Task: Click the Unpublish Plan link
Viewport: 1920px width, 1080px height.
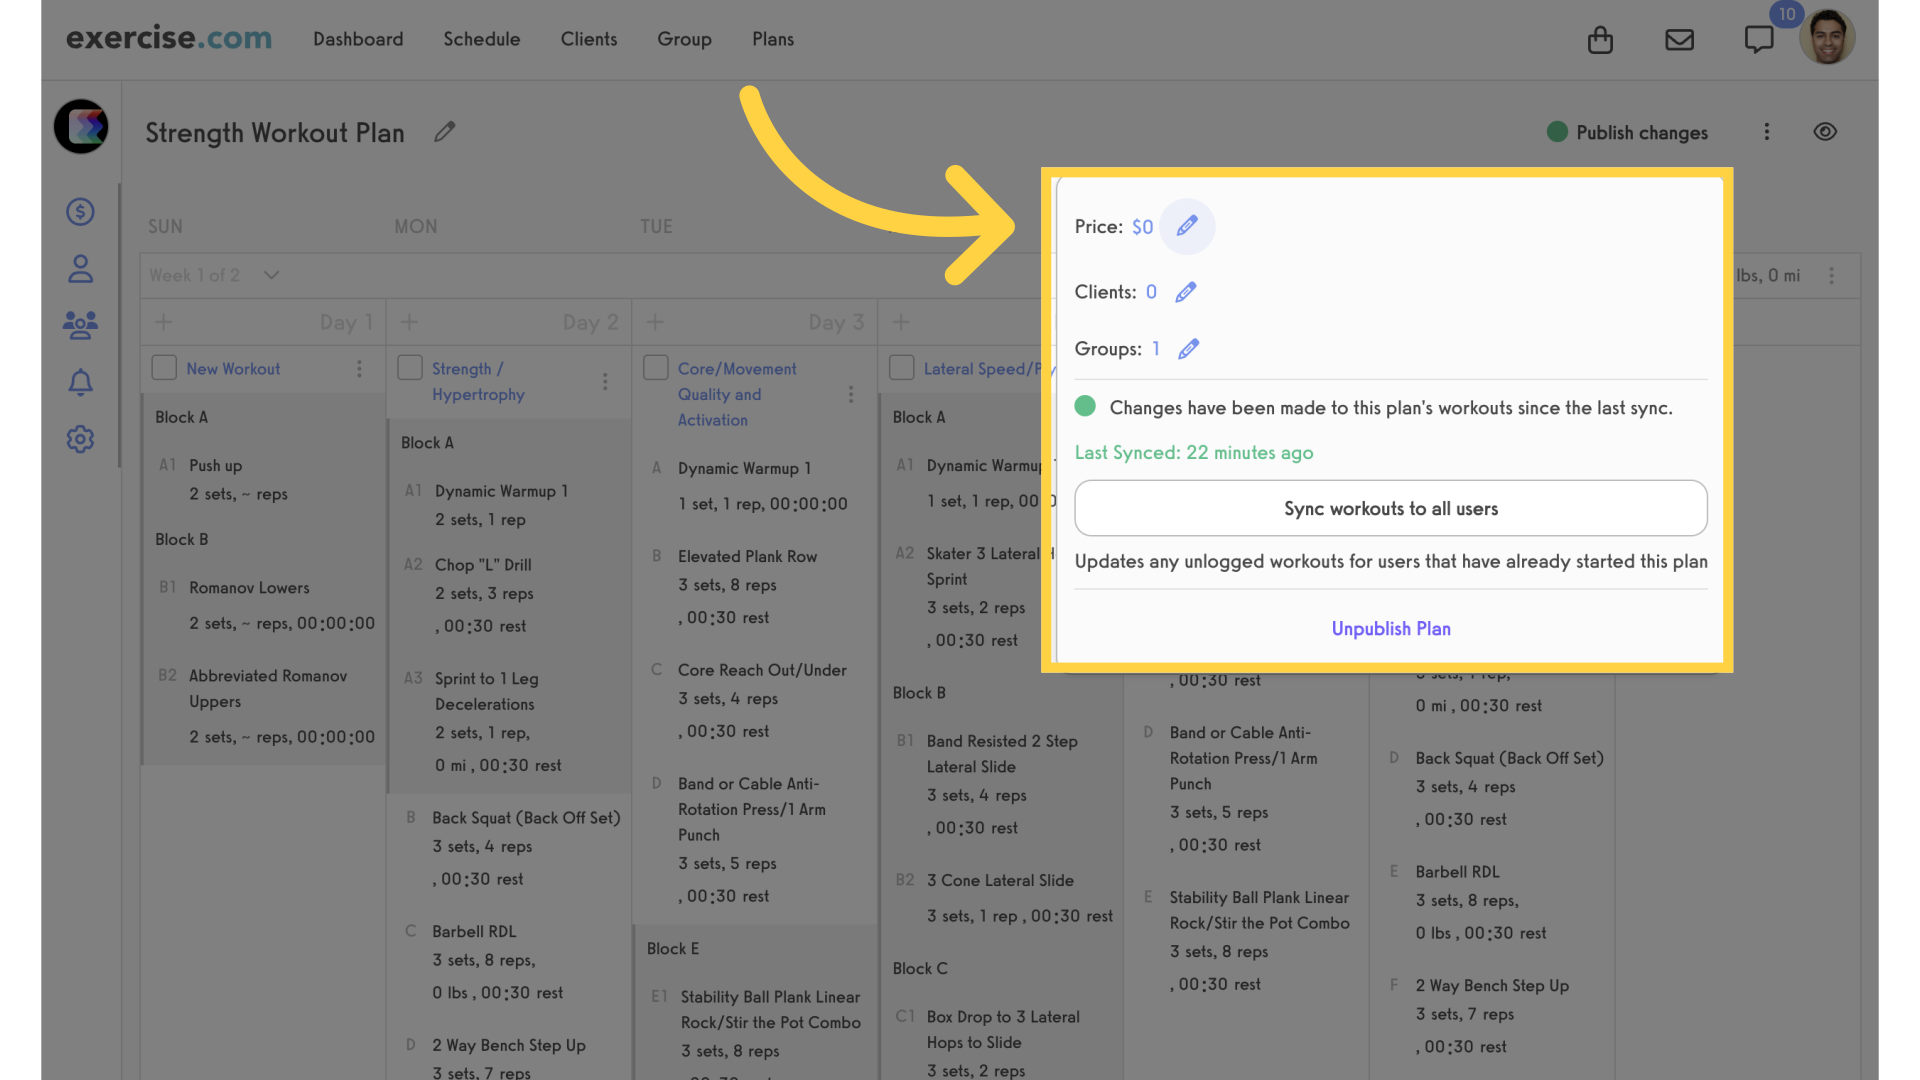Action: pyautogui.click(x=1390, y=628)
